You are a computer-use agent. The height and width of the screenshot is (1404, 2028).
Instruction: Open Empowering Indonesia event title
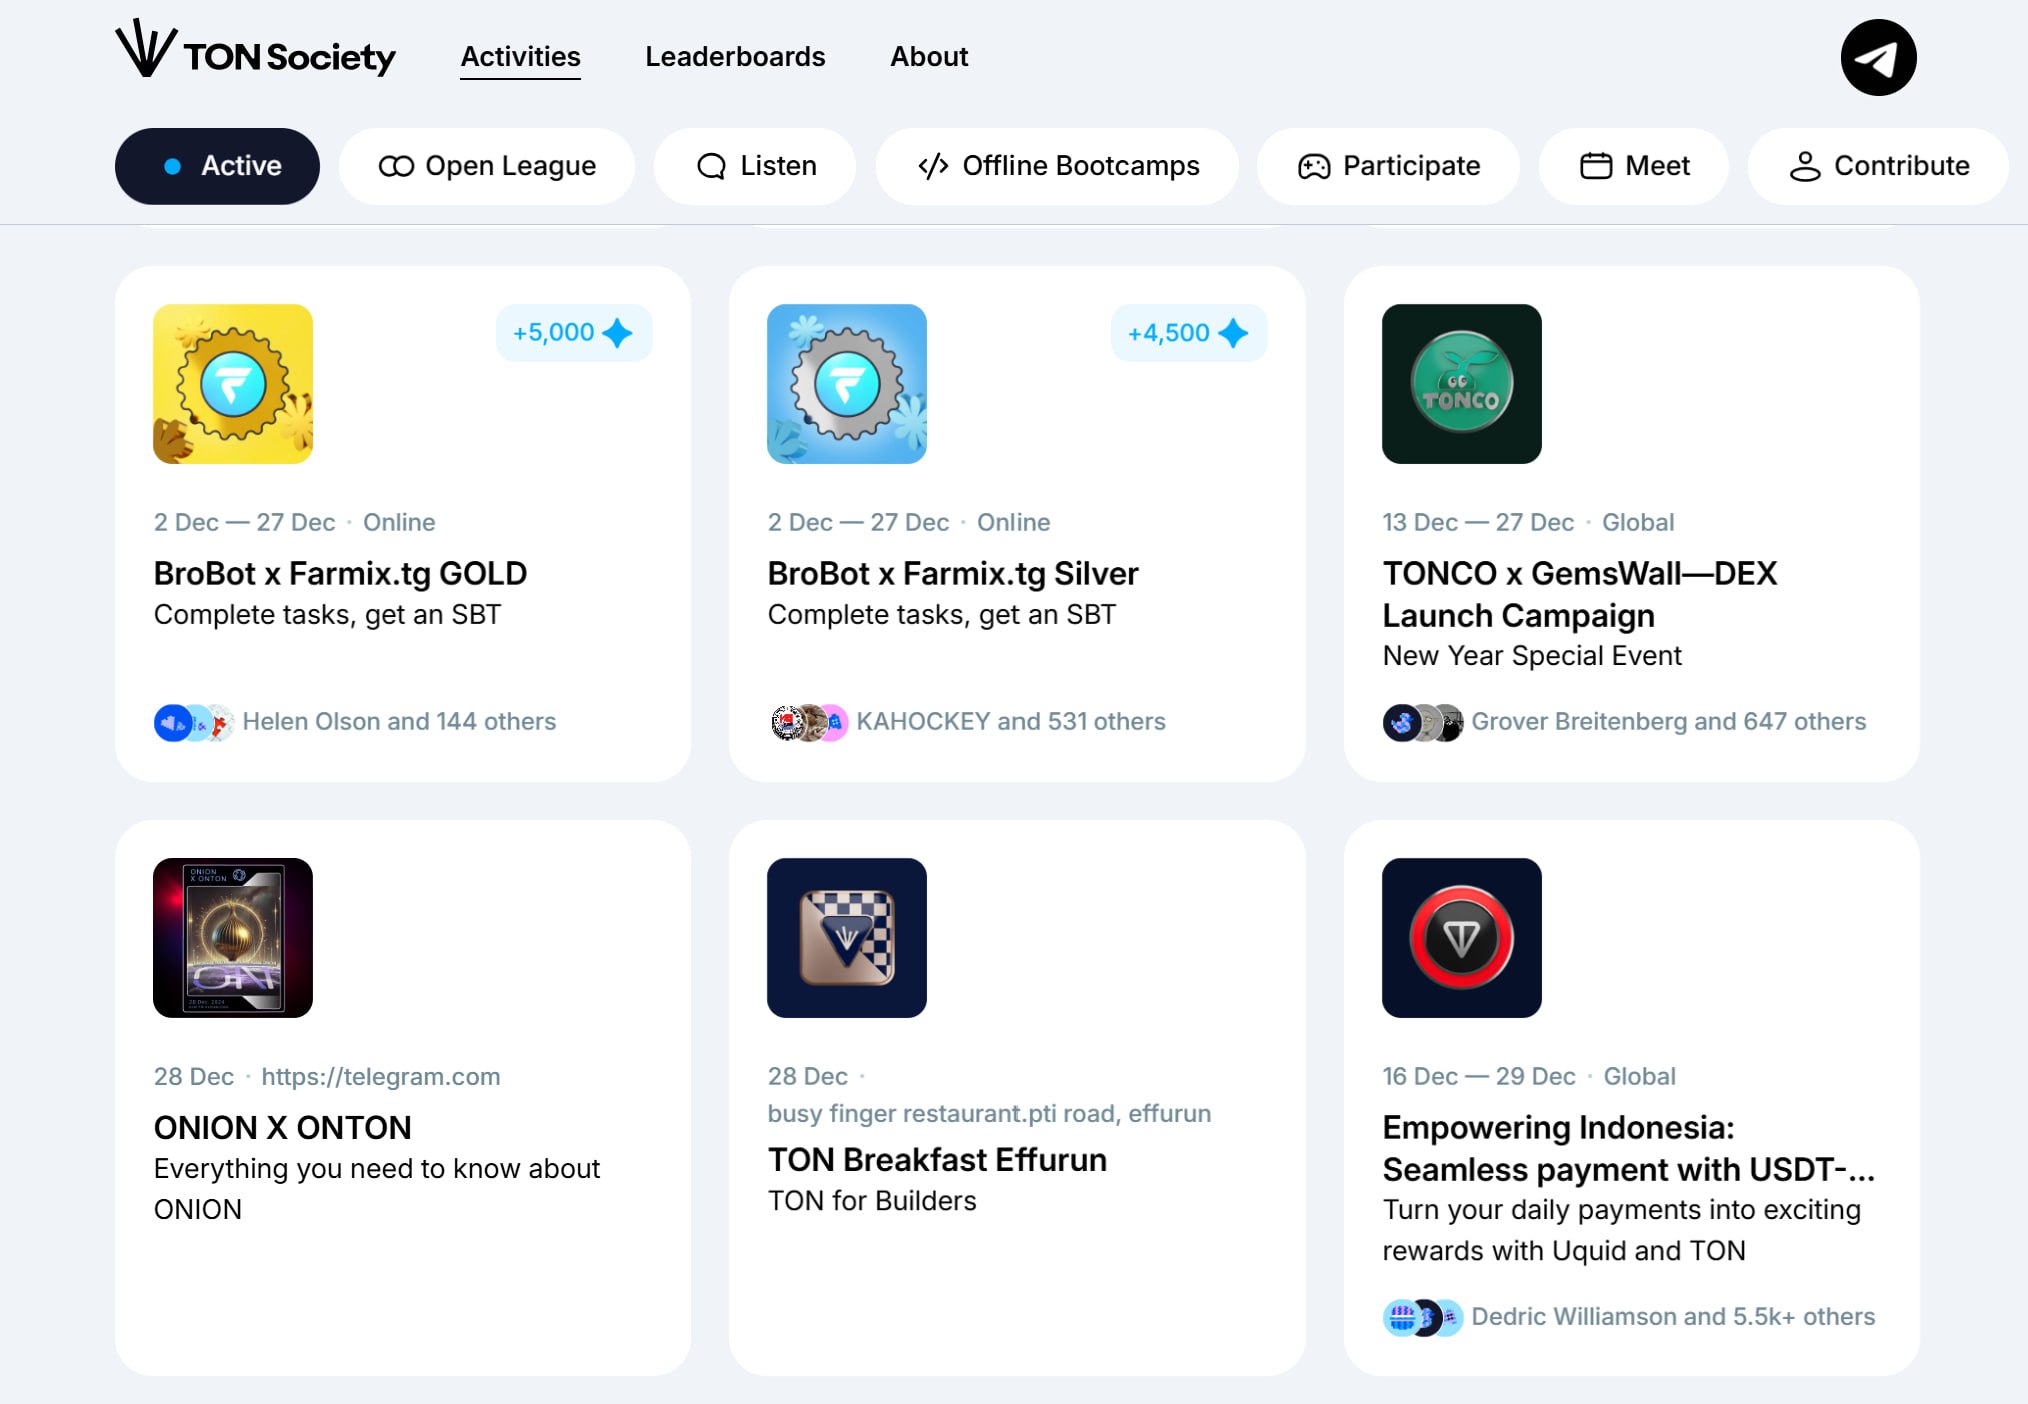point(1628,1148)
